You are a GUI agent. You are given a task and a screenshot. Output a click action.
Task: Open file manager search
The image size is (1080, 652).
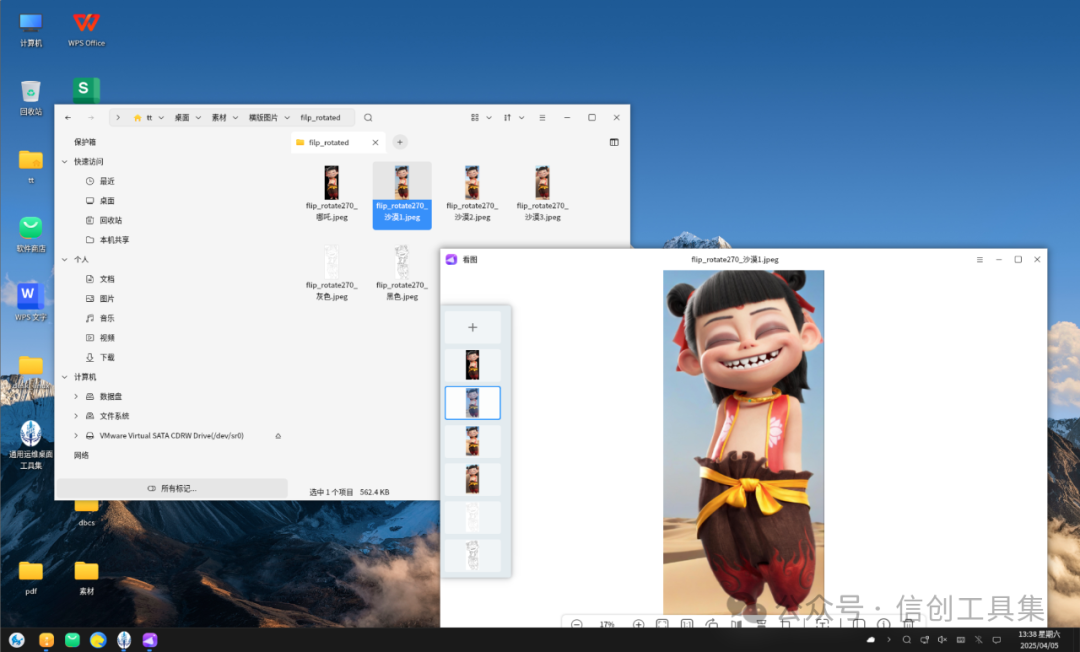(368, 118)
